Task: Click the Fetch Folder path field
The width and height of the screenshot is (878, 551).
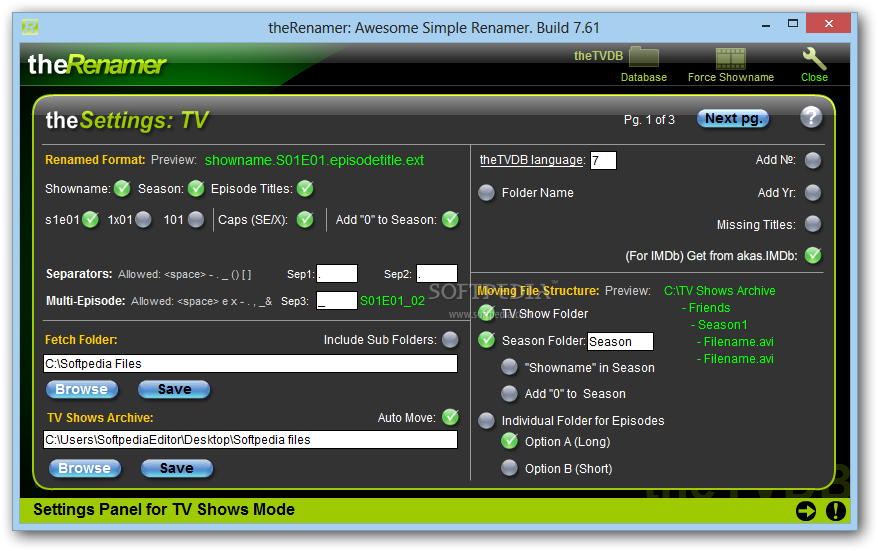Action: 250,363
